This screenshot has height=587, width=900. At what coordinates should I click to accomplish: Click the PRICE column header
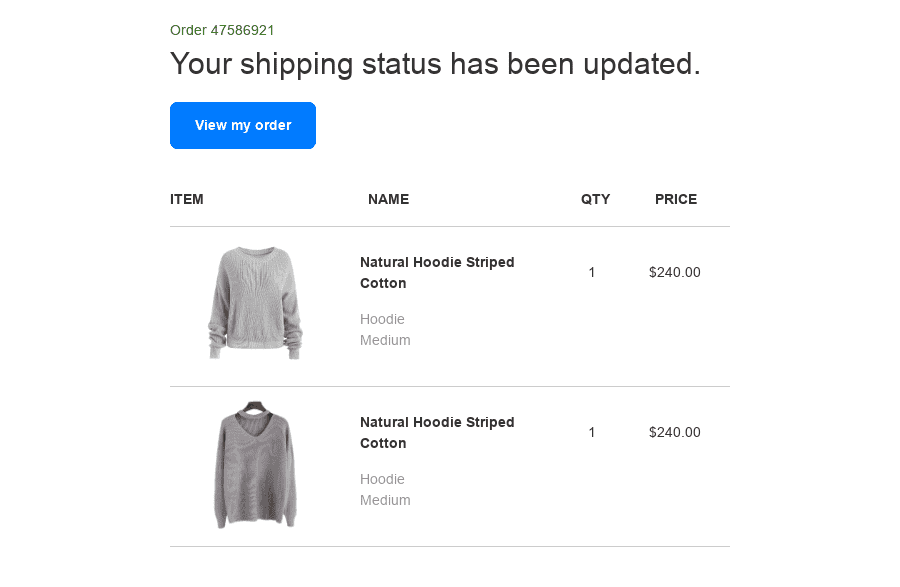point(676,199)
